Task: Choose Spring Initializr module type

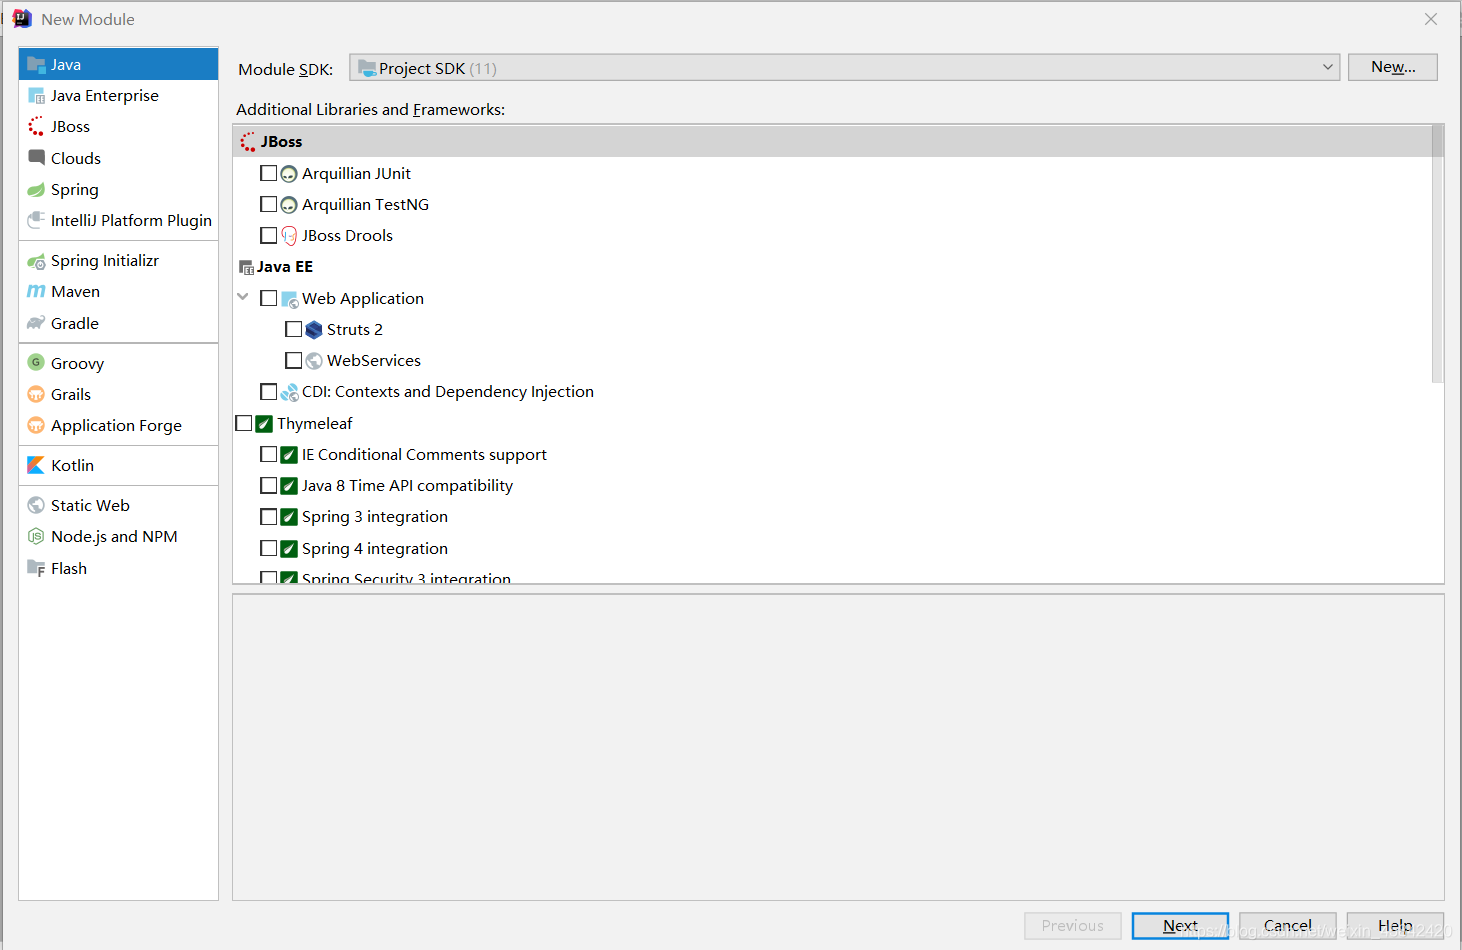Action: coord(118,261)
